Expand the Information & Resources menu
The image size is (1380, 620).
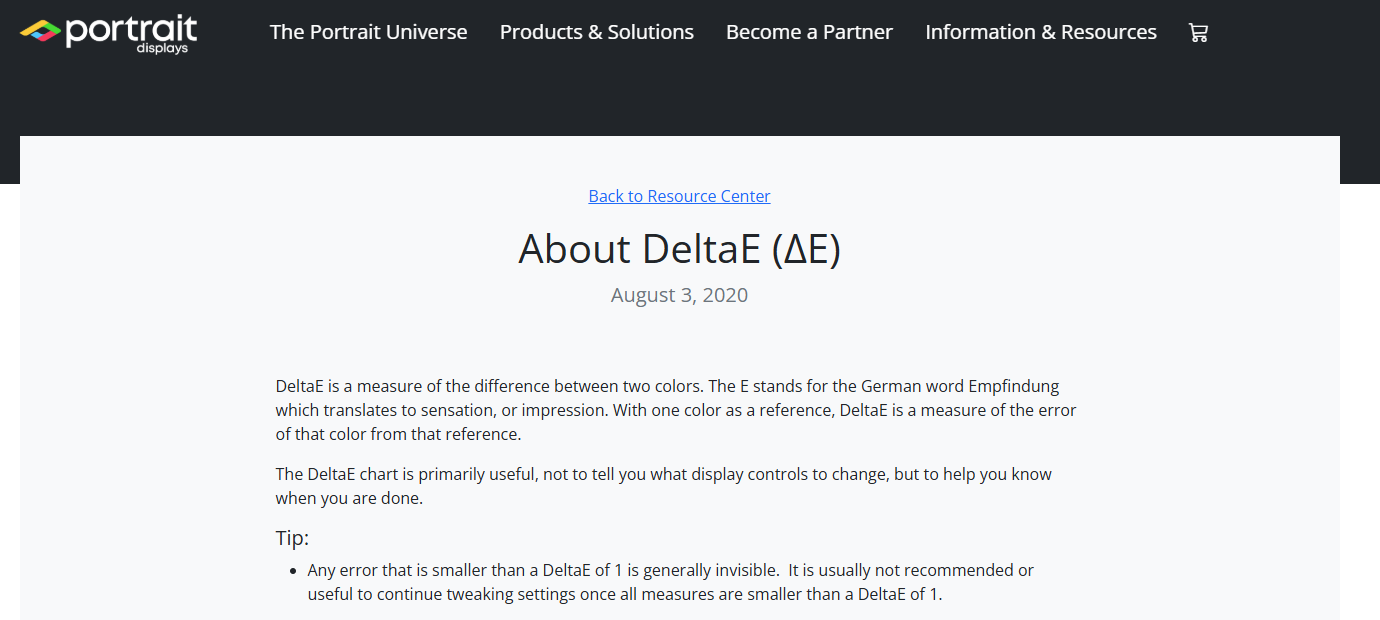tap(1040, 32)
